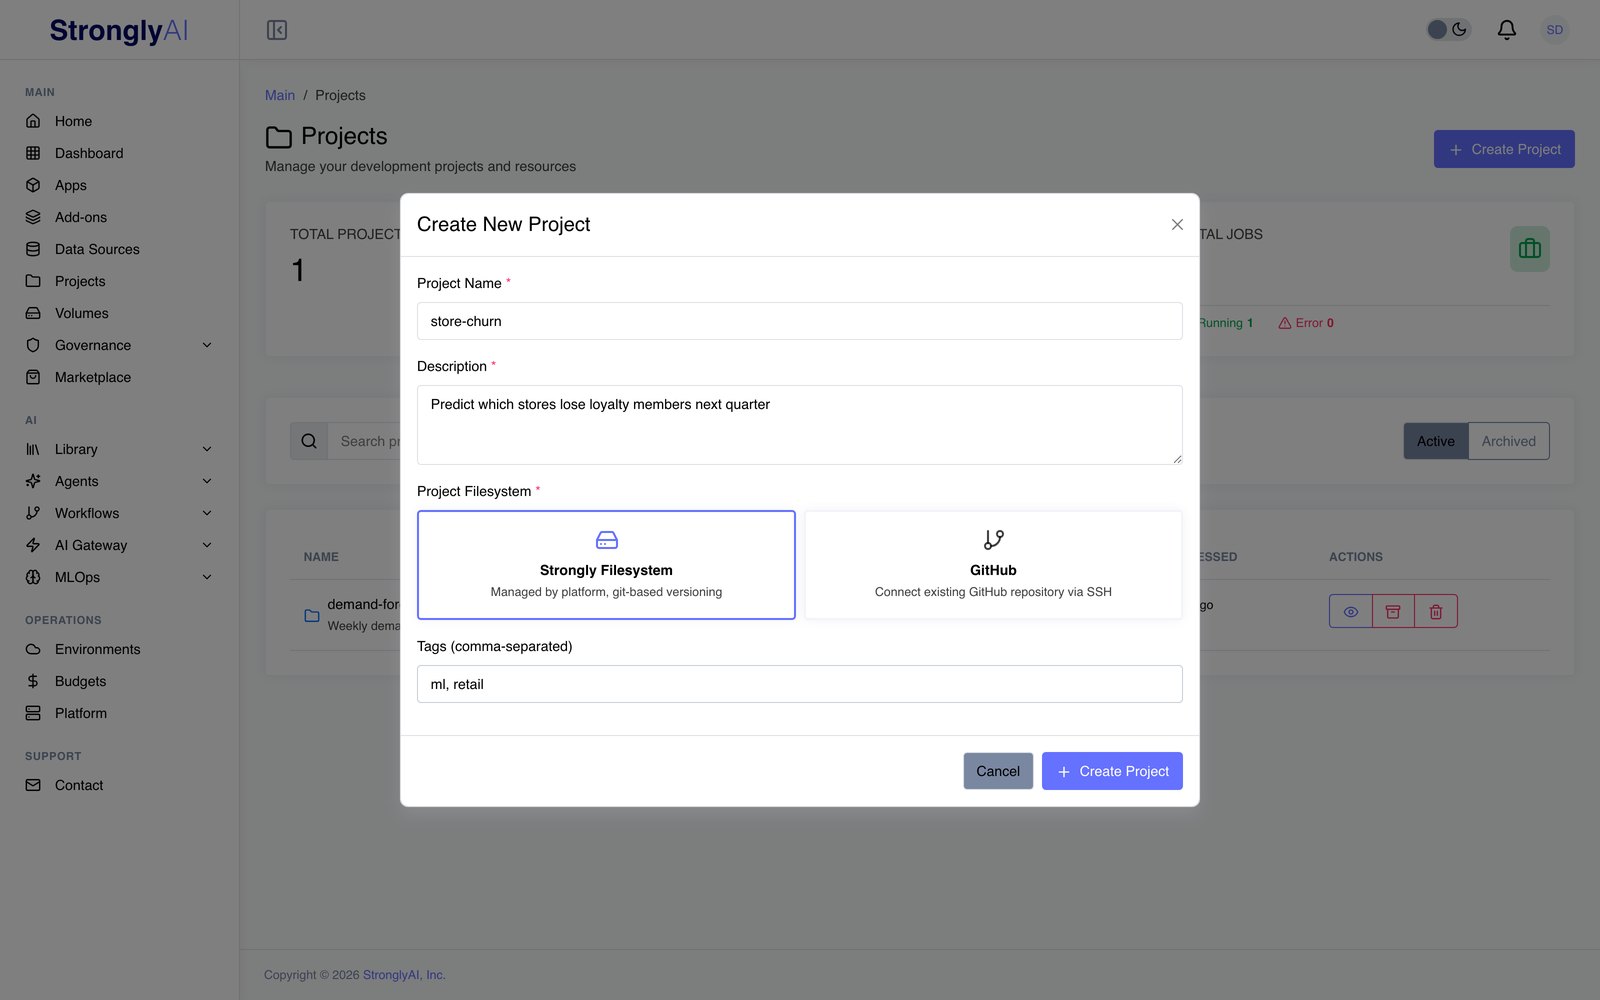The image size is (1600, 1000).
Task: Expand the AI Gateway submenu
Action: point(207,545)
